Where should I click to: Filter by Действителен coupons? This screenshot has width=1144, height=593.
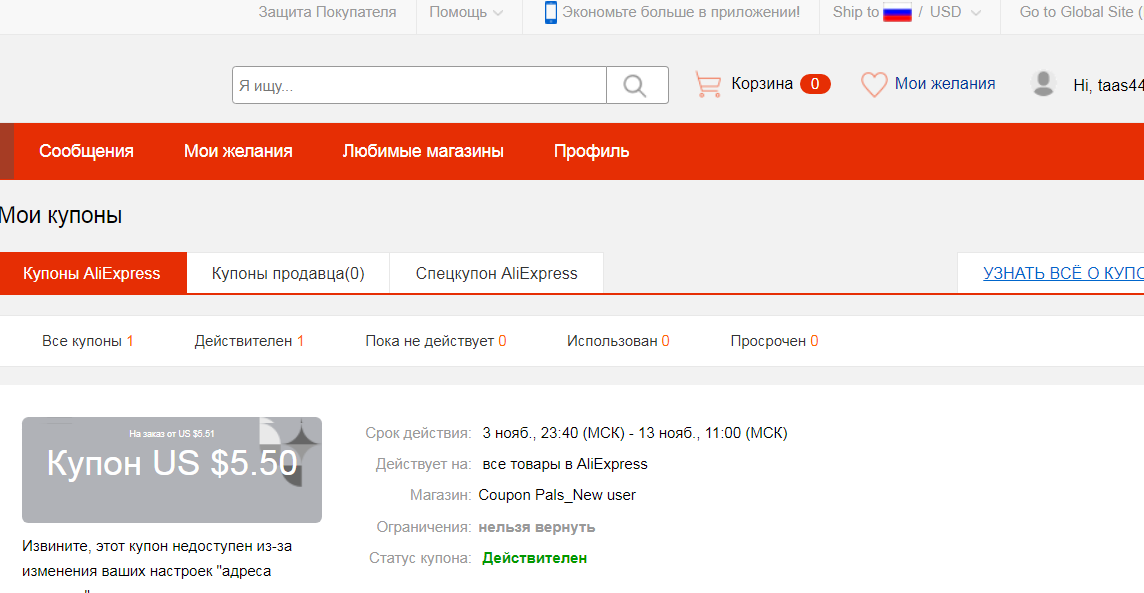[x=249, y=341]
